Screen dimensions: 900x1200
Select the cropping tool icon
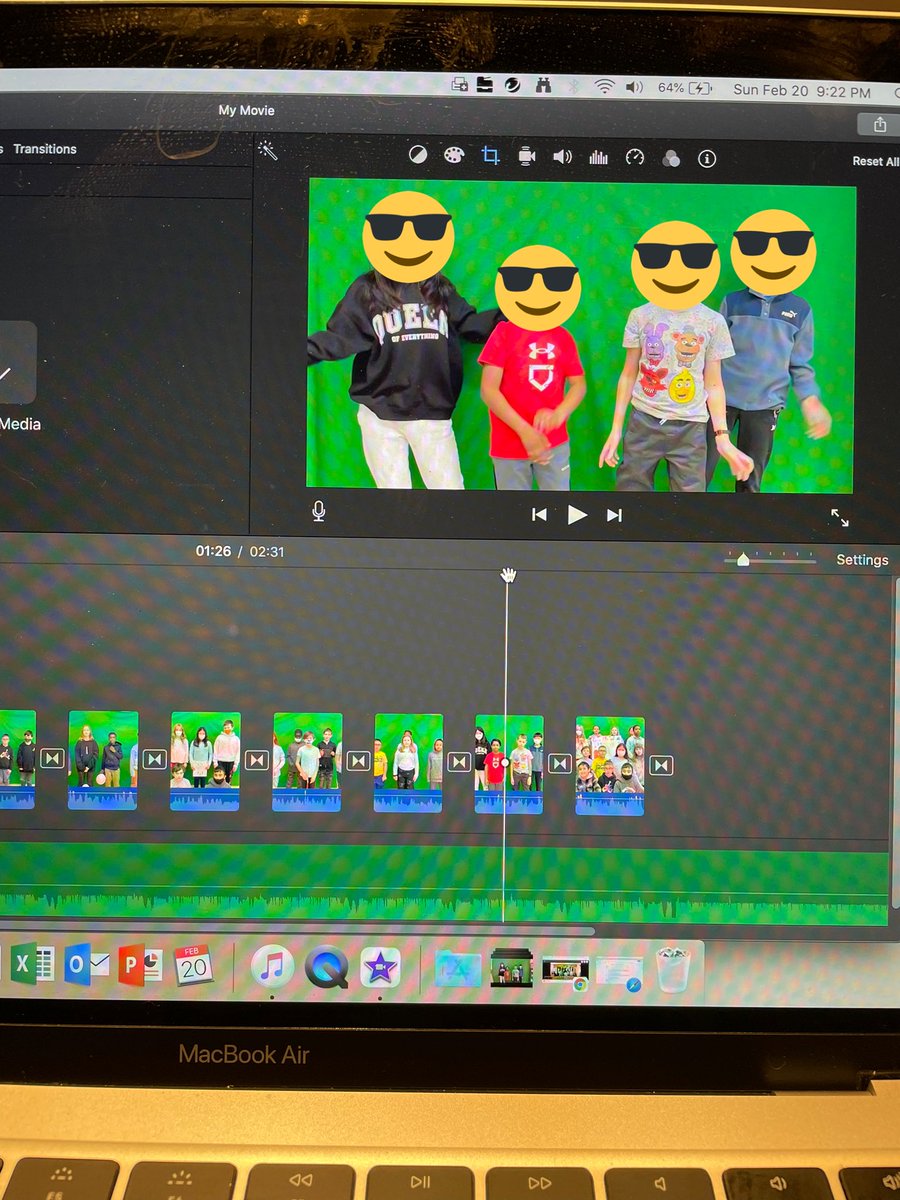click(x=490, y=156)
